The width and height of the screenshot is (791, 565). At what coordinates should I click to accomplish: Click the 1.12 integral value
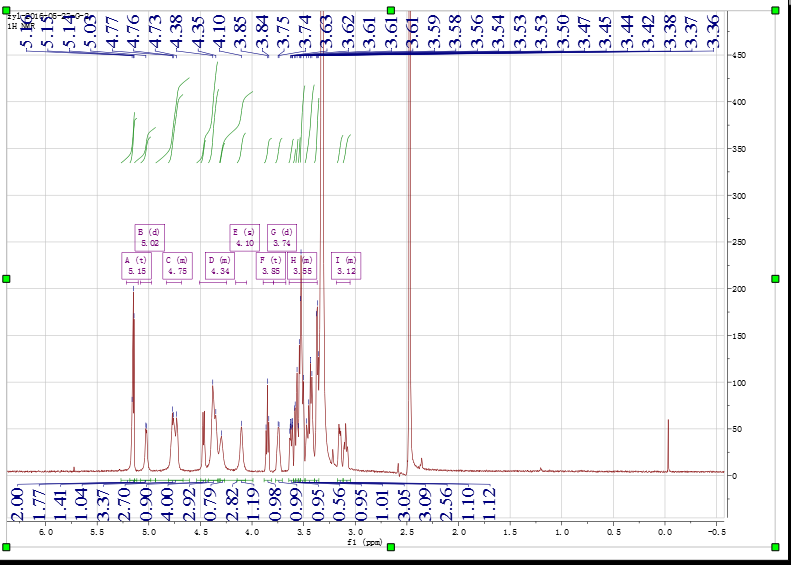(490, 504)
